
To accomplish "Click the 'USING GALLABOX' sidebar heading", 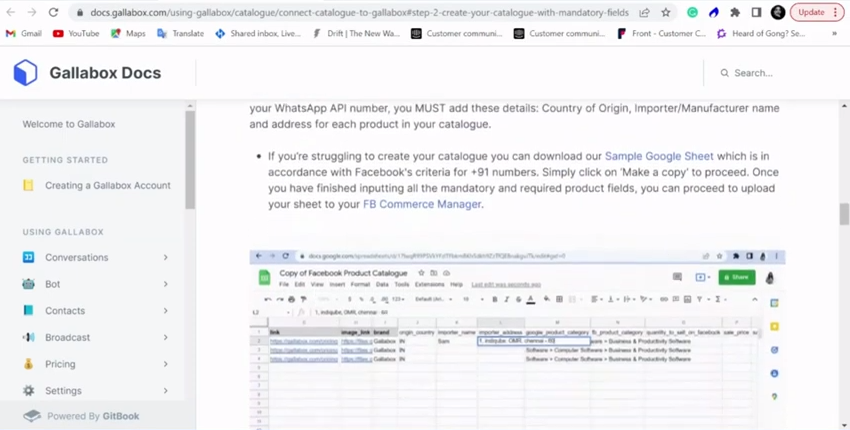I will tap(63, 232).
